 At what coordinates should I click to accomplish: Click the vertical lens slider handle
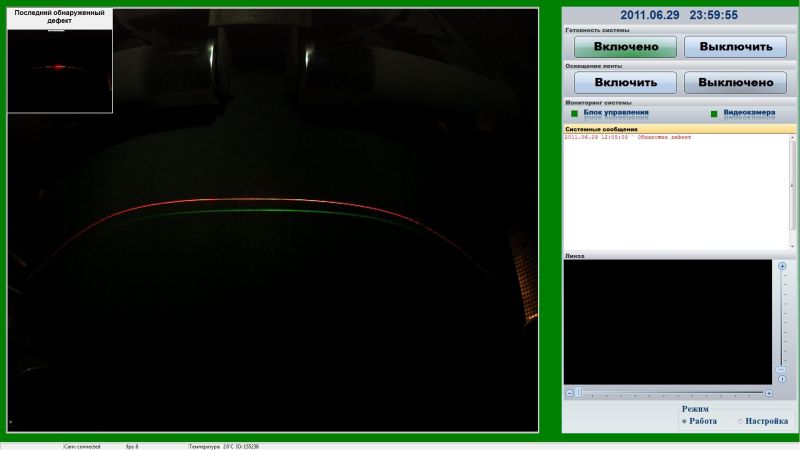point(781,369)
